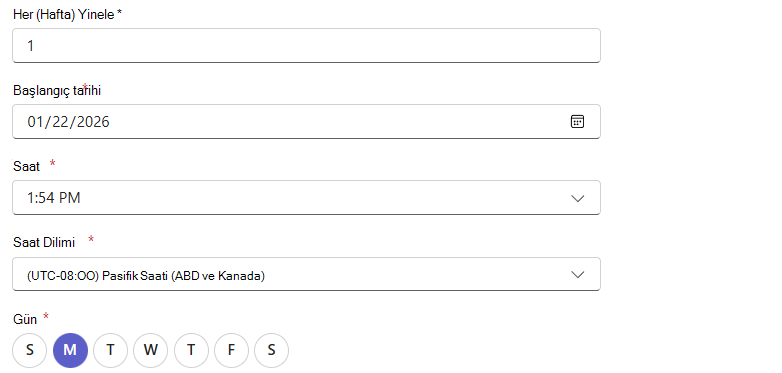Toggle the Tuesday T button beside M

(110, 350)
